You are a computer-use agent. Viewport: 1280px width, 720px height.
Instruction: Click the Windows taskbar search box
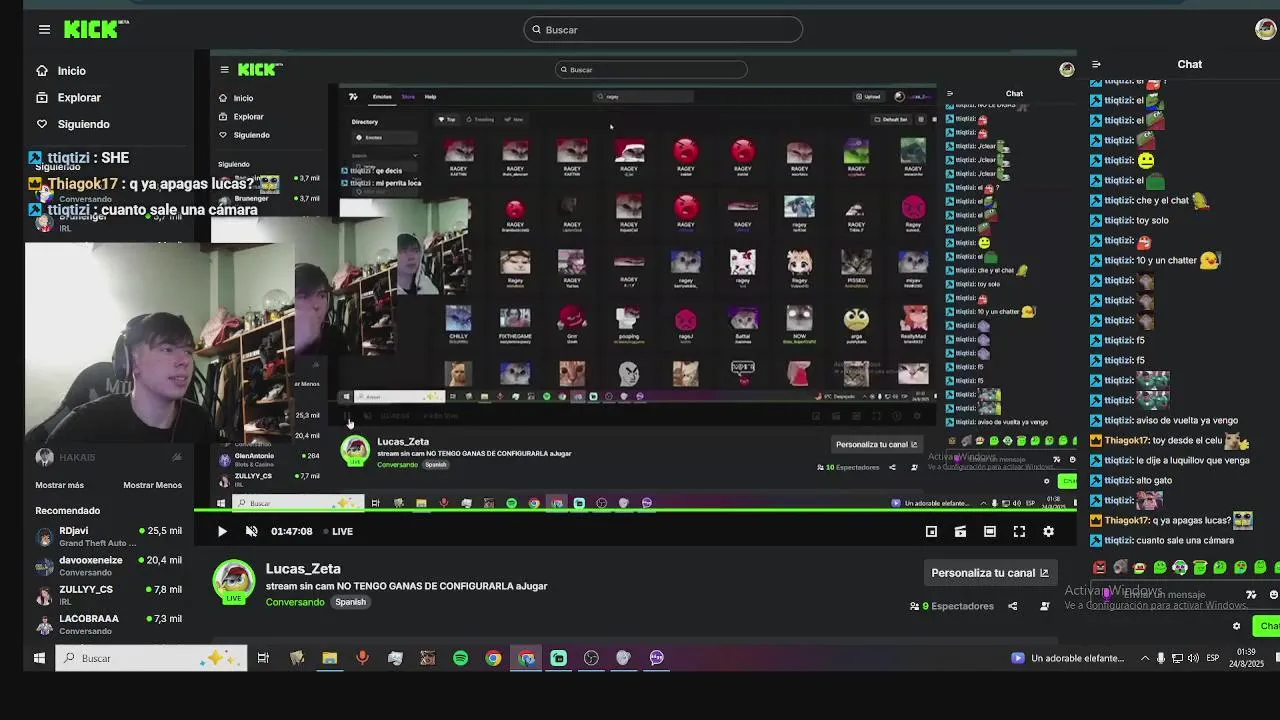click(152, 658)
